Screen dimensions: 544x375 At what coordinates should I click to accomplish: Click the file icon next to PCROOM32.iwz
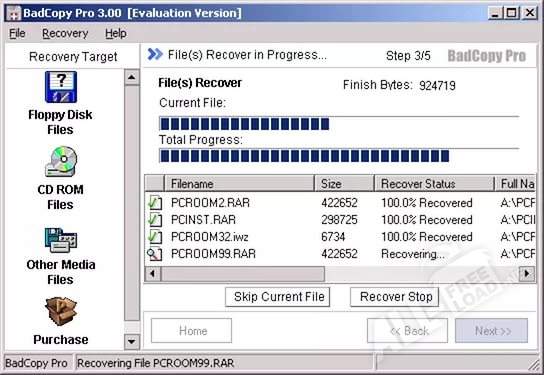point(155,237)
